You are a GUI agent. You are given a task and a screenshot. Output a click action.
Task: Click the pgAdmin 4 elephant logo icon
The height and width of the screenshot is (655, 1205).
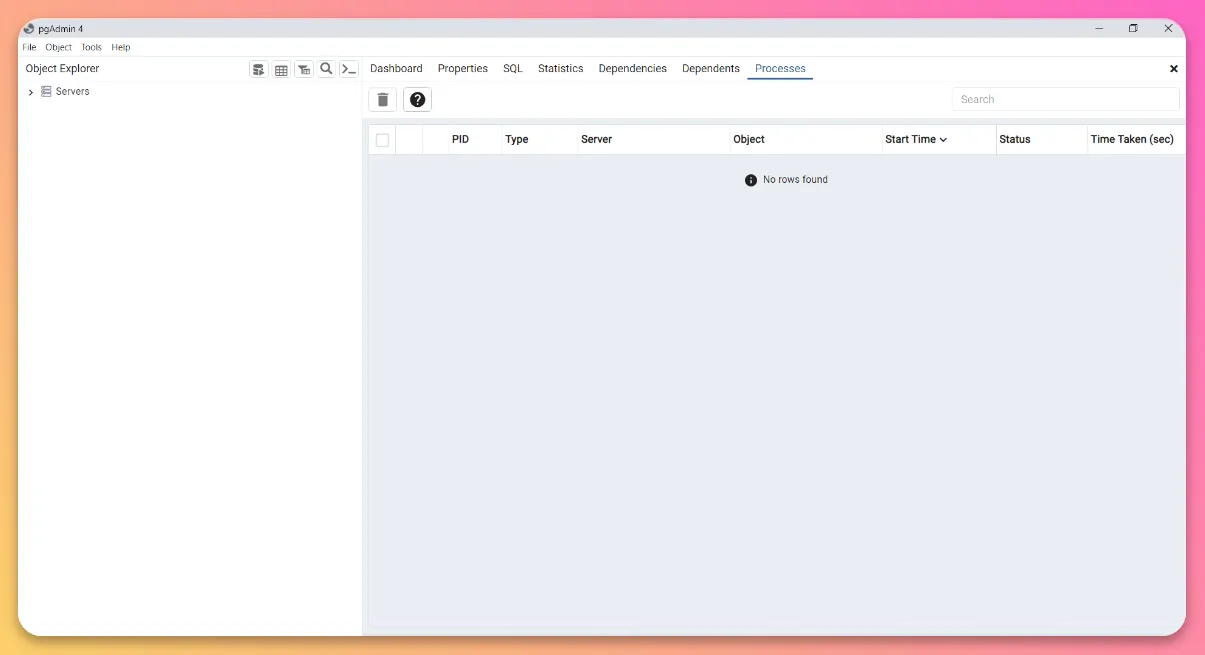[29, 29]
